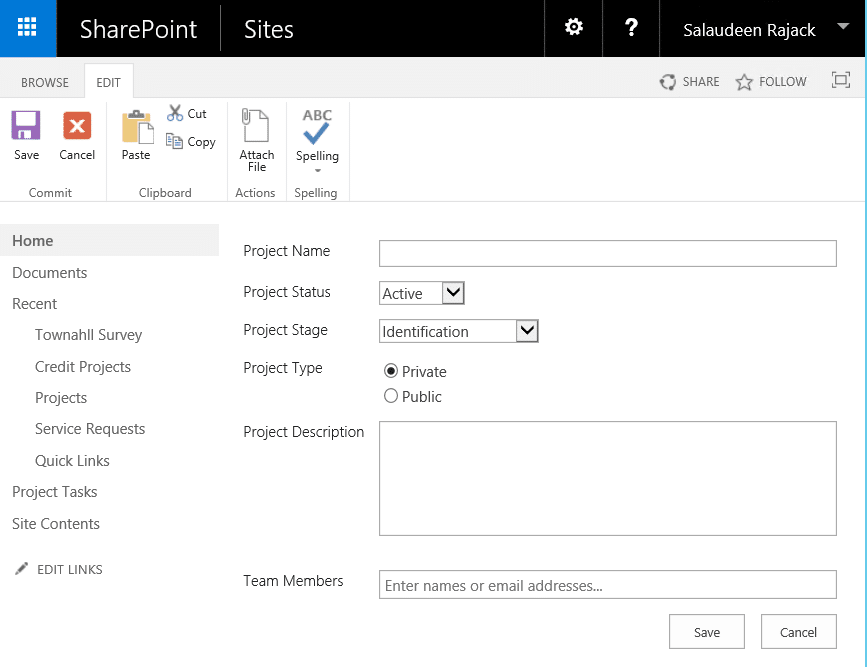Image resolution: width=867 pixels, height=667 pixels.
Task: Click the Save button below the form
Action: (x=706, y=631)
